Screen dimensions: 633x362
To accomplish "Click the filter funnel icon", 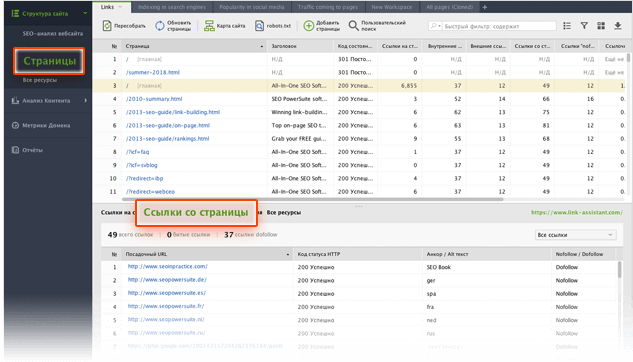I will point(584,26).
